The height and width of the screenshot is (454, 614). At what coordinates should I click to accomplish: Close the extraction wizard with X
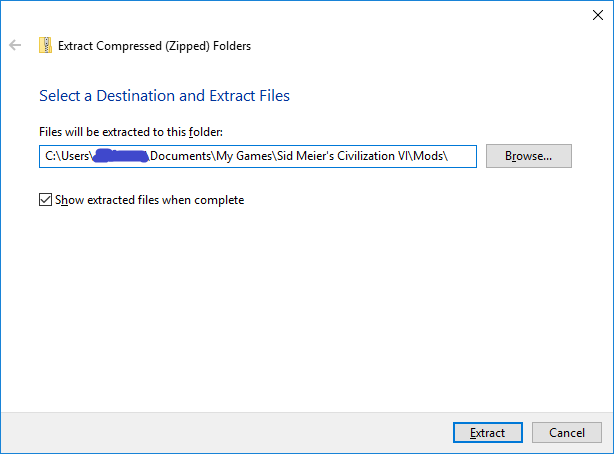598,15
